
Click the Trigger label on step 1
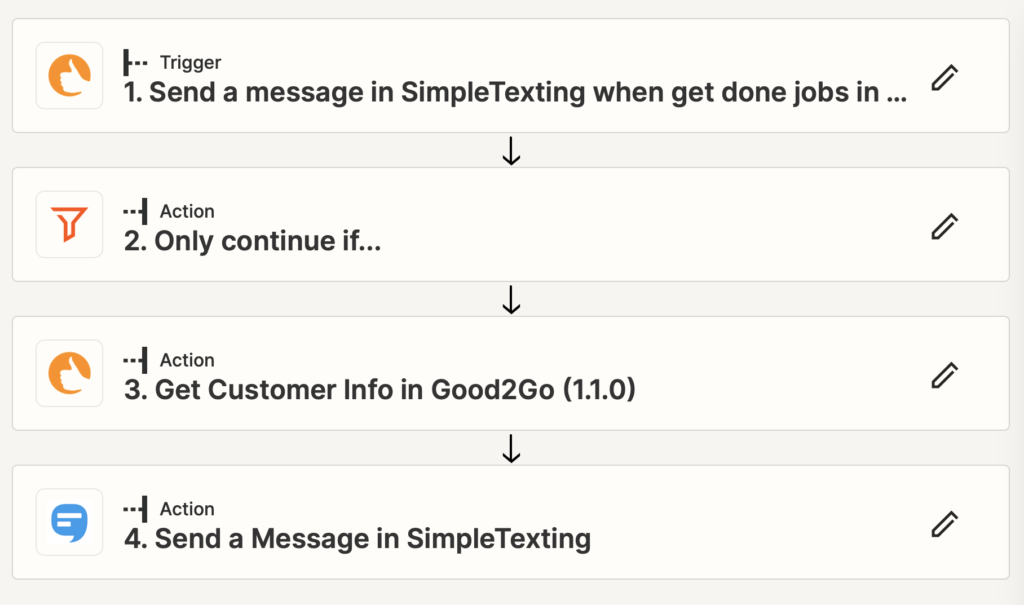tap(190, 62)
